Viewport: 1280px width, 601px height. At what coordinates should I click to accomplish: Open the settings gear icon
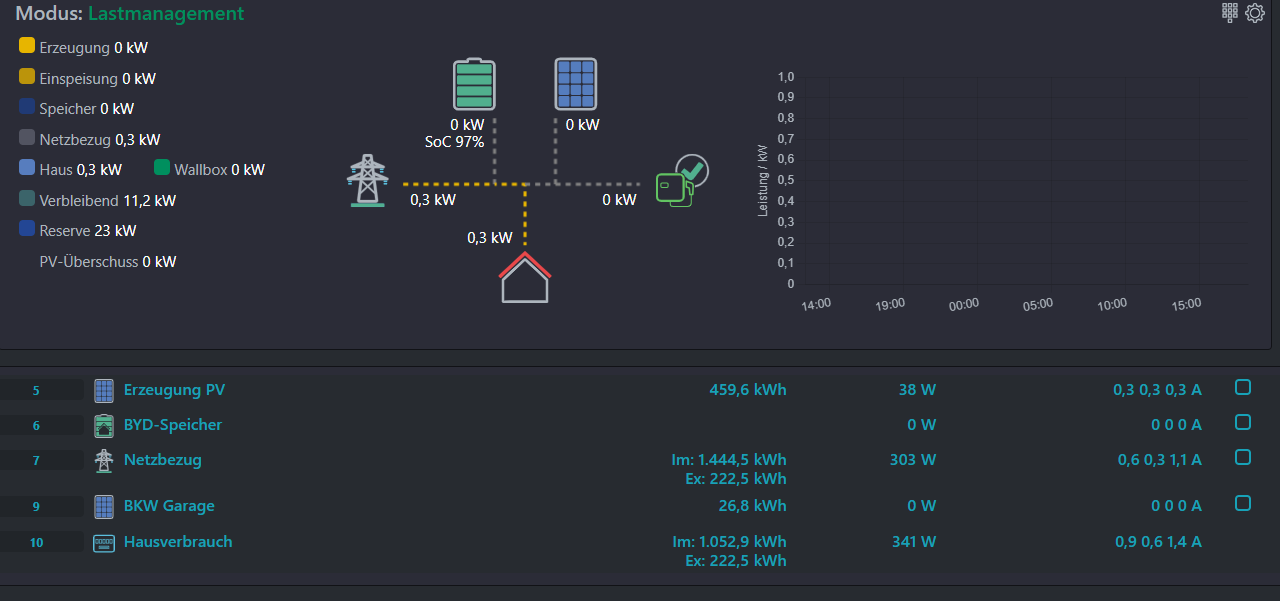click(1255, 13)
